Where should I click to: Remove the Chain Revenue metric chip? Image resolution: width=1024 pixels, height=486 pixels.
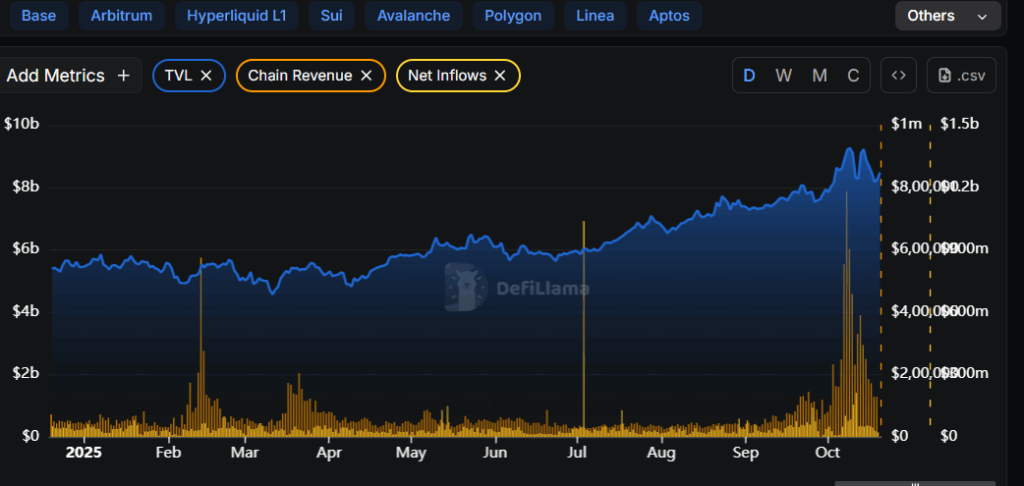coord(366,75)
